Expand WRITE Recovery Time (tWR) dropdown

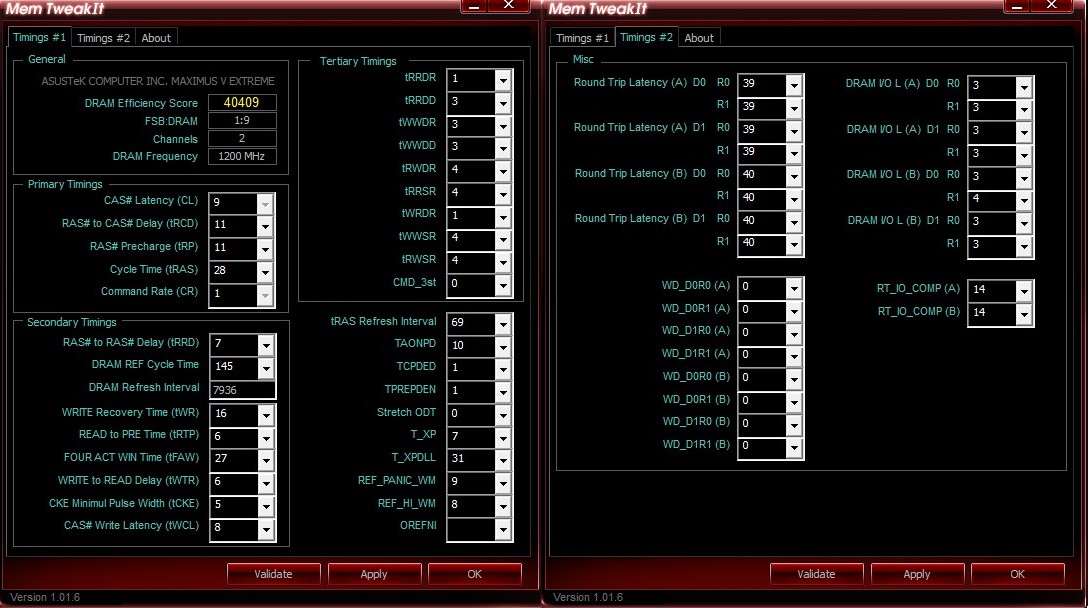point(265,415)
